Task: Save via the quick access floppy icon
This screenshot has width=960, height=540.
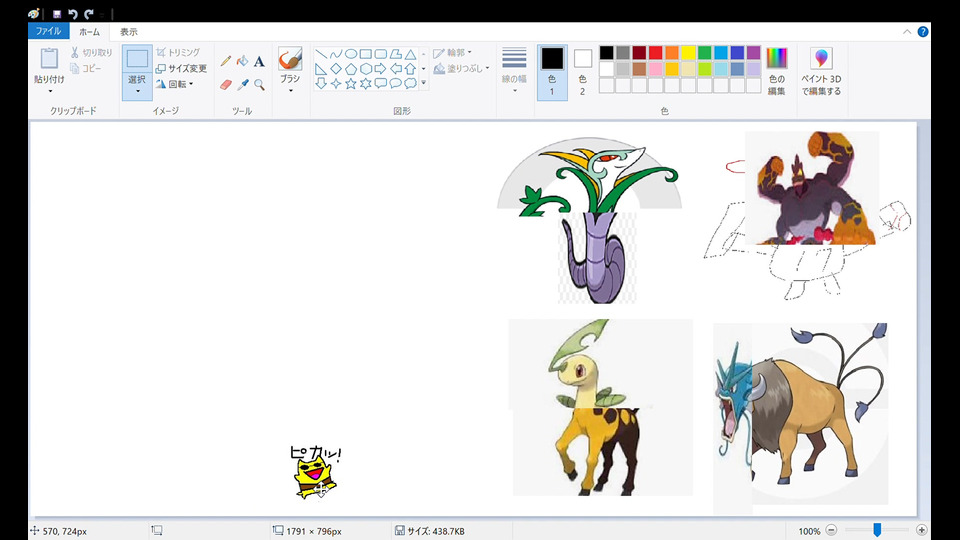Action: tap(57, 13)
